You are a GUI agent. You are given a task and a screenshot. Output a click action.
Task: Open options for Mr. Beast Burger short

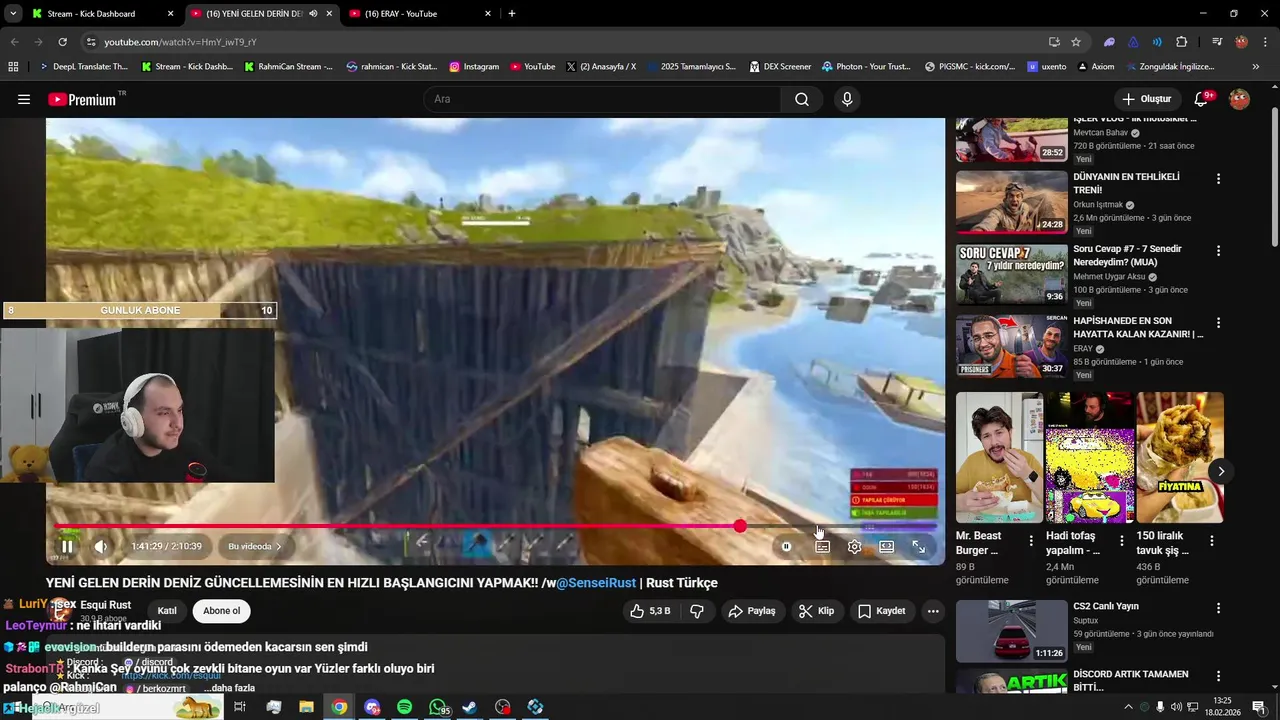1031,540
